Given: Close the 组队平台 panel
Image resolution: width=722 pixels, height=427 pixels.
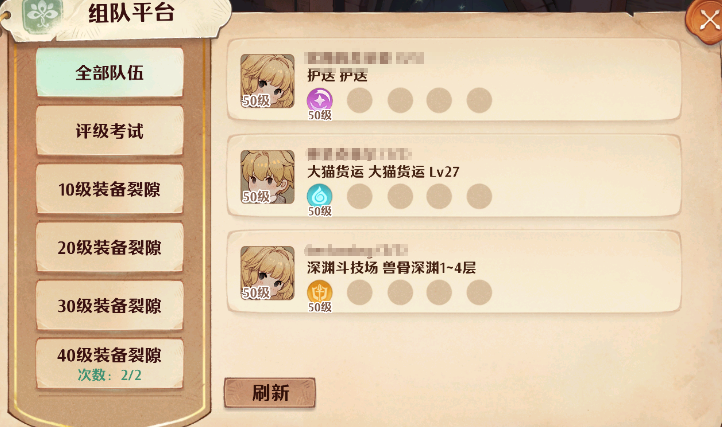Looking at the screenshot, I should pos(705,19).
